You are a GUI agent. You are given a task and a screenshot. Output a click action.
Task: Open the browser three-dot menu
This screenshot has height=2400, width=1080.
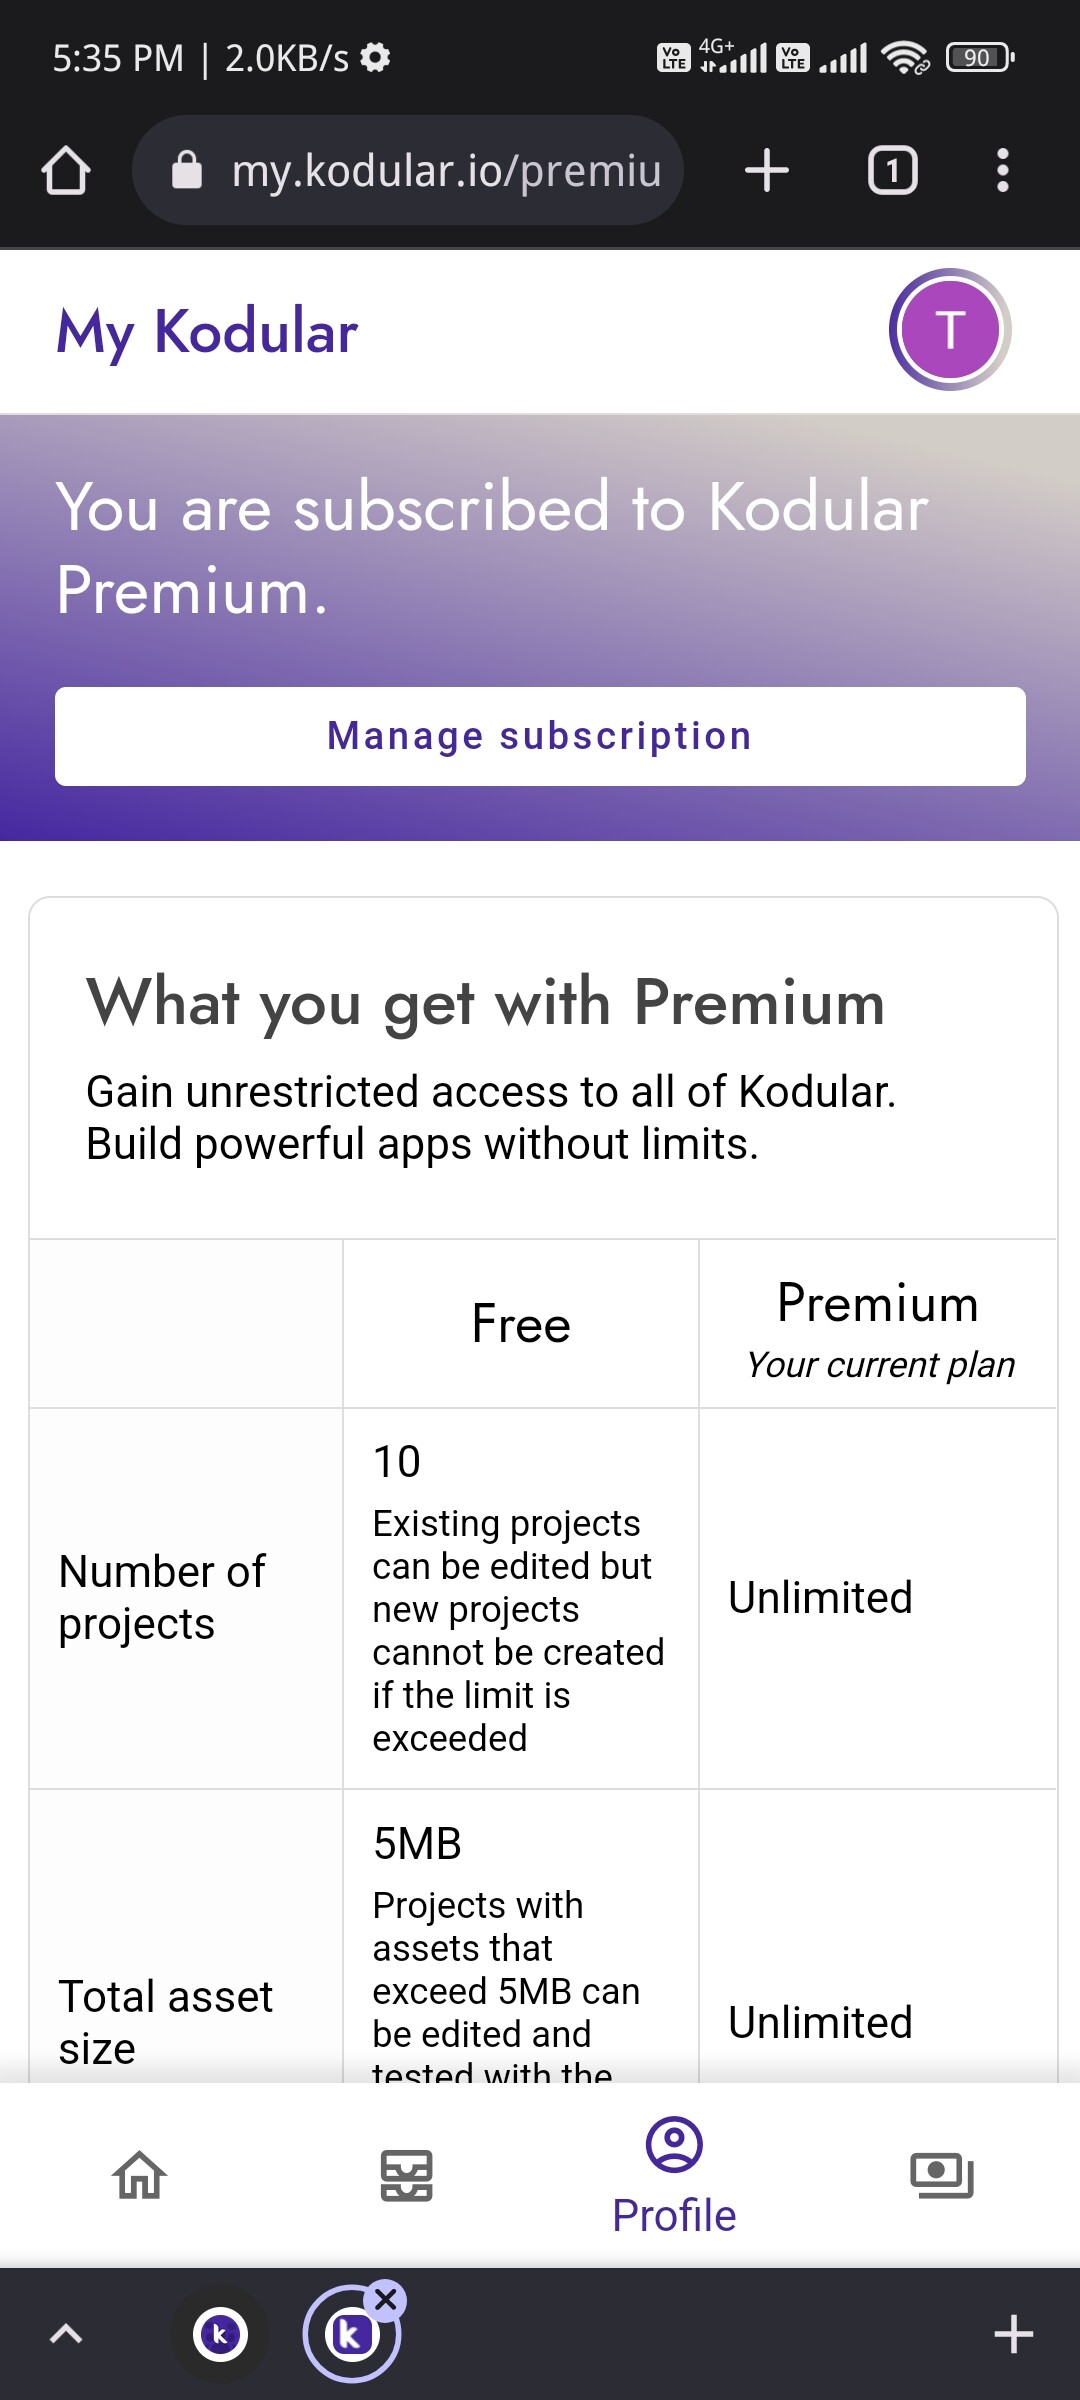(x=1002, y=170)
